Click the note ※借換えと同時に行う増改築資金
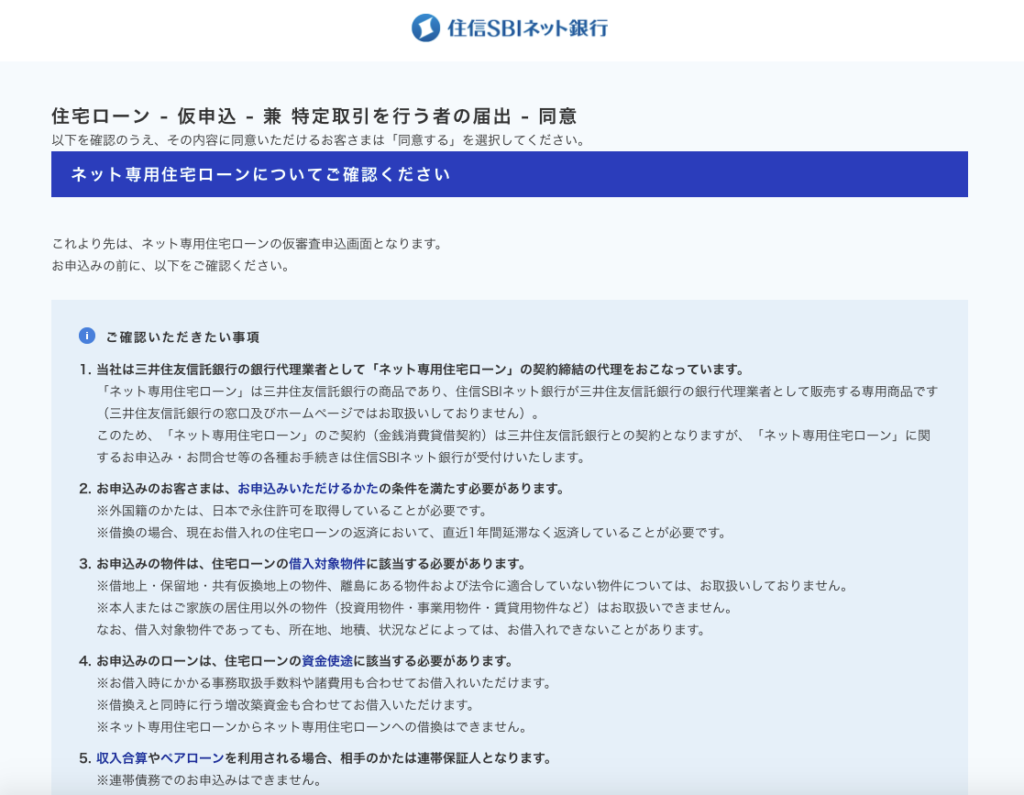The width and height of the screenshot is (1024, 795). click(285, 706)
